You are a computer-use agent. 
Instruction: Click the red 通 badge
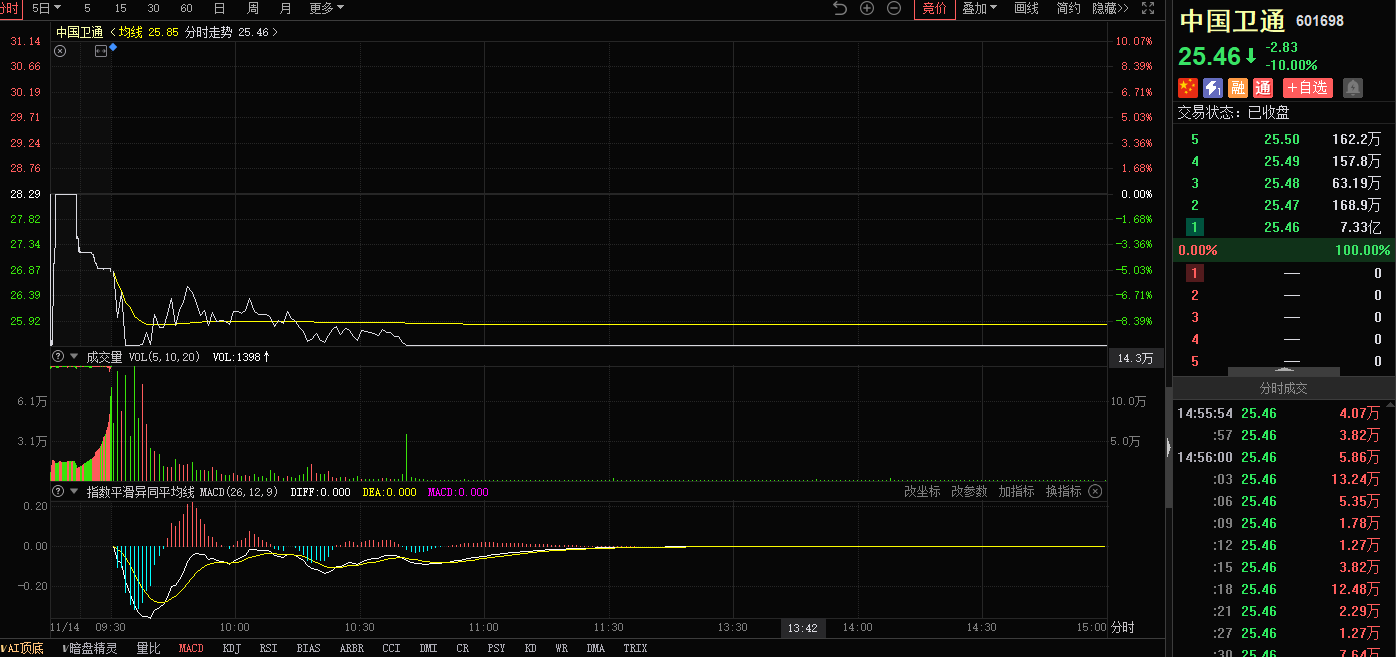point(1263,87)
